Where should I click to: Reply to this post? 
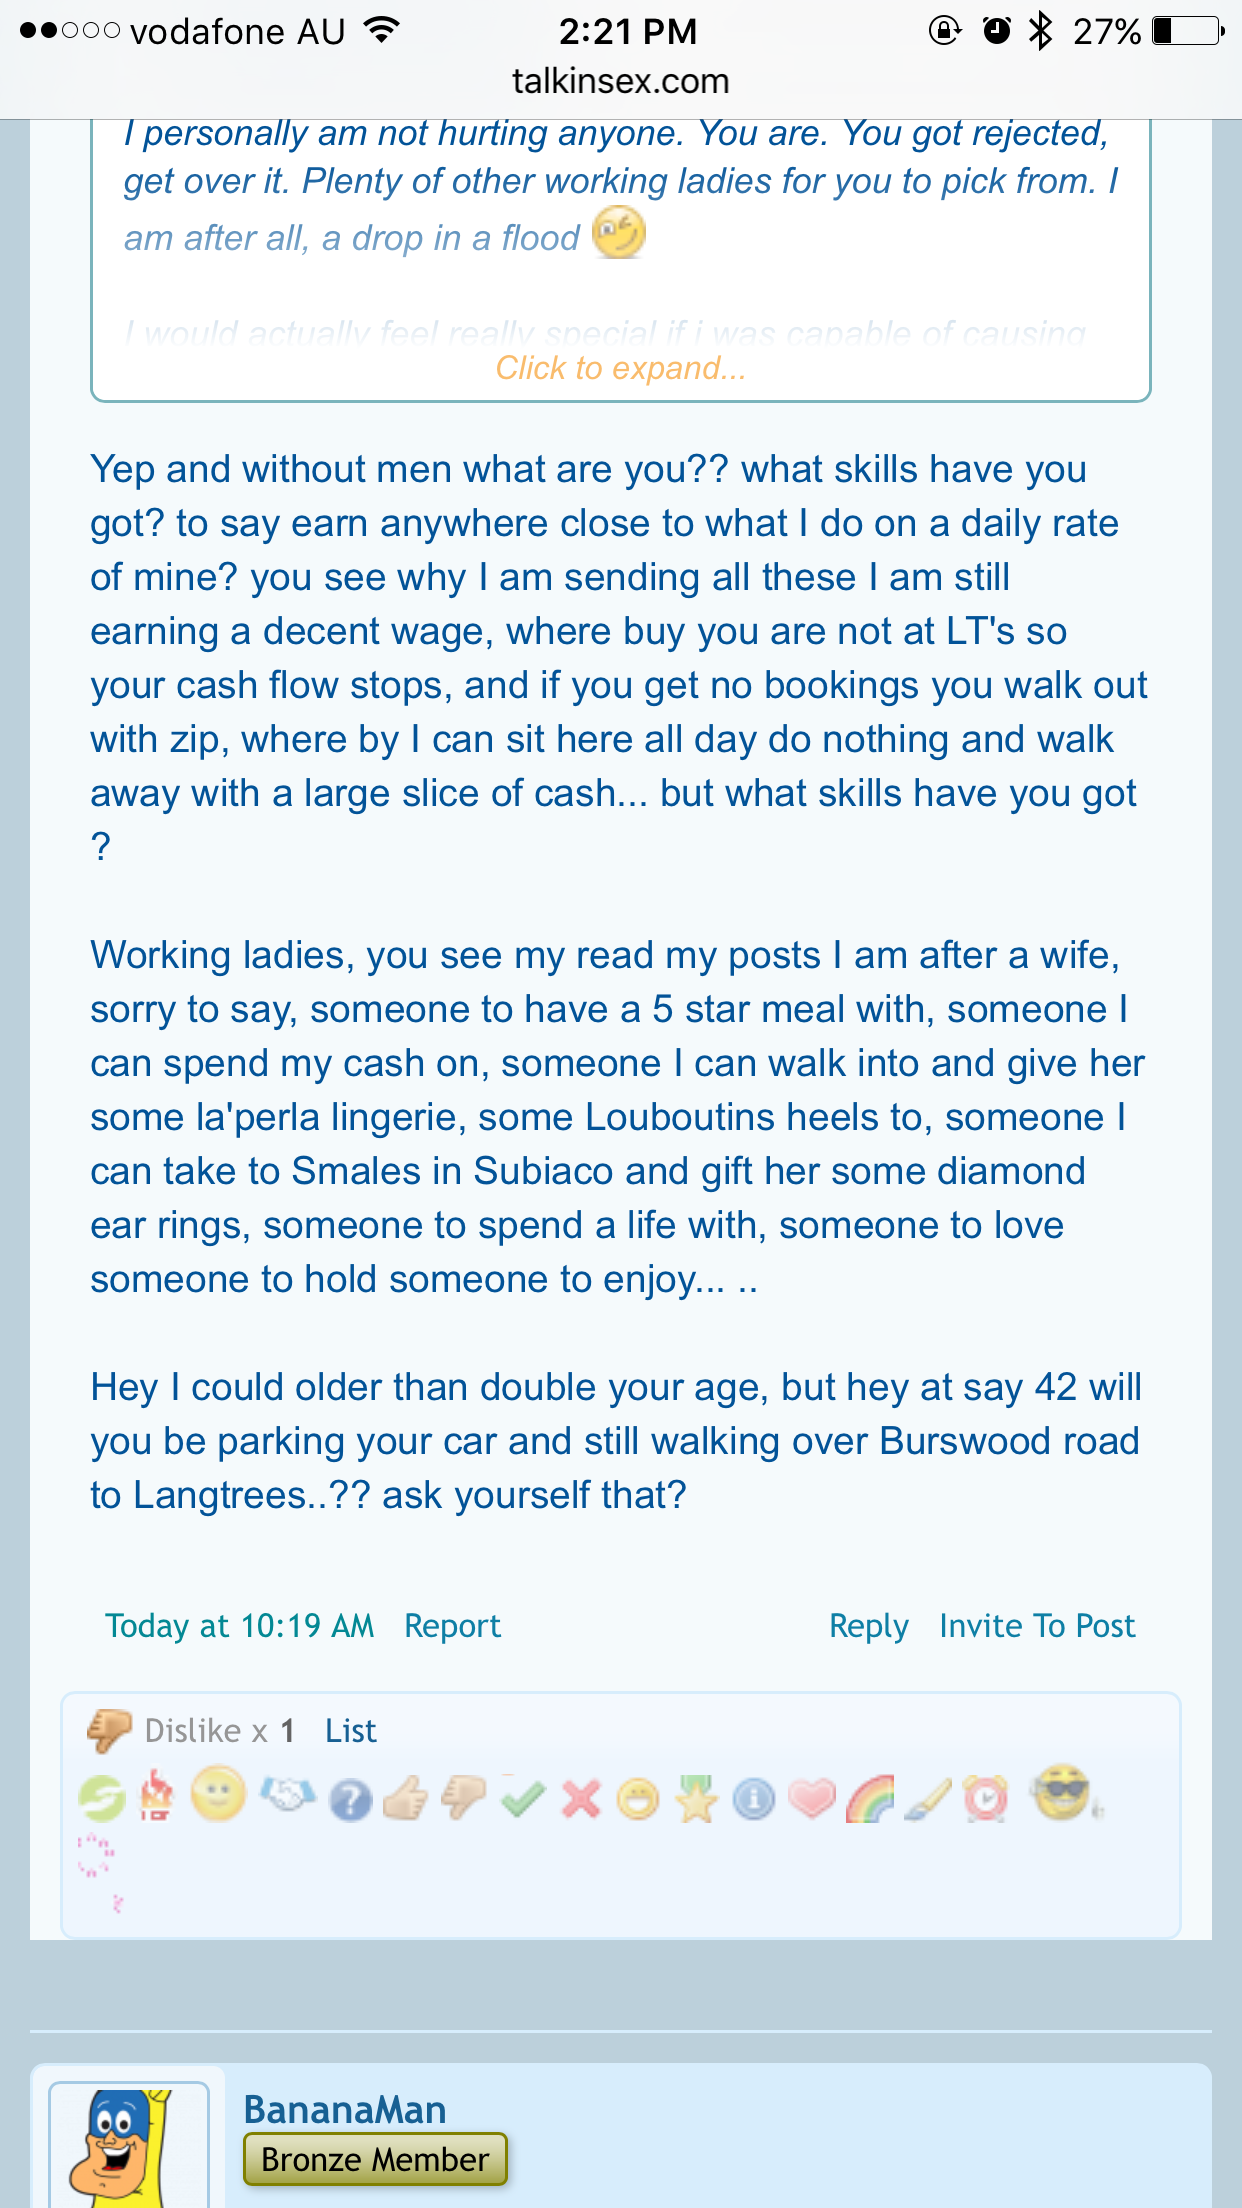click(869, 1626)
